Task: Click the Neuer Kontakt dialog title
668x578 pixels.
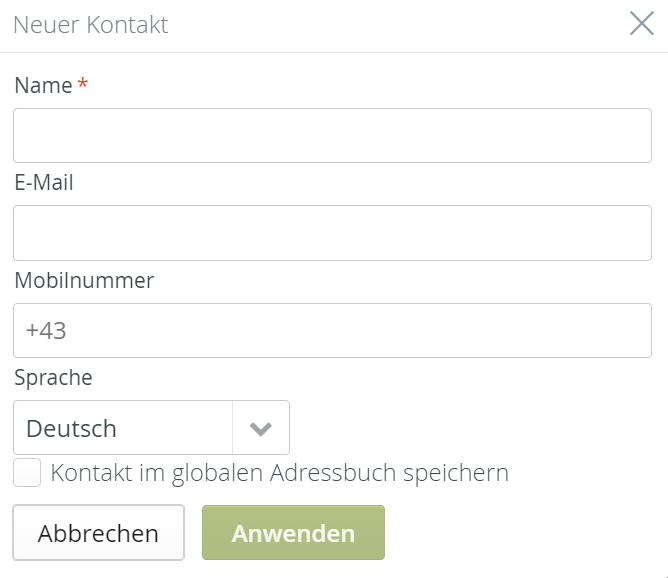Action: [x=90, y=25]
